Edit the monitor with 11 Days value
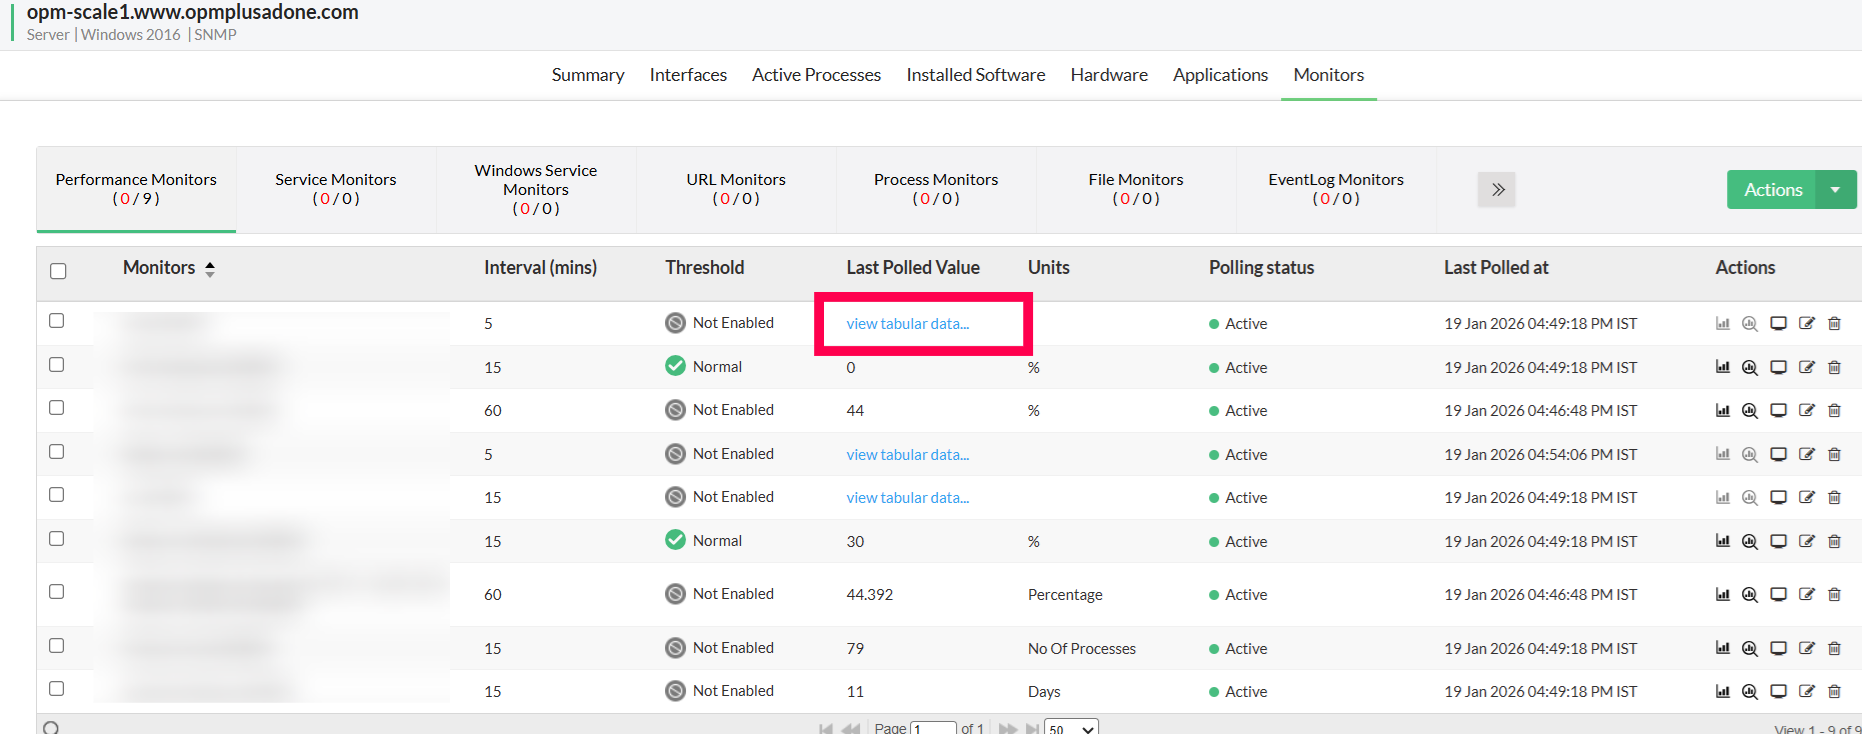 pos(1806,691)
